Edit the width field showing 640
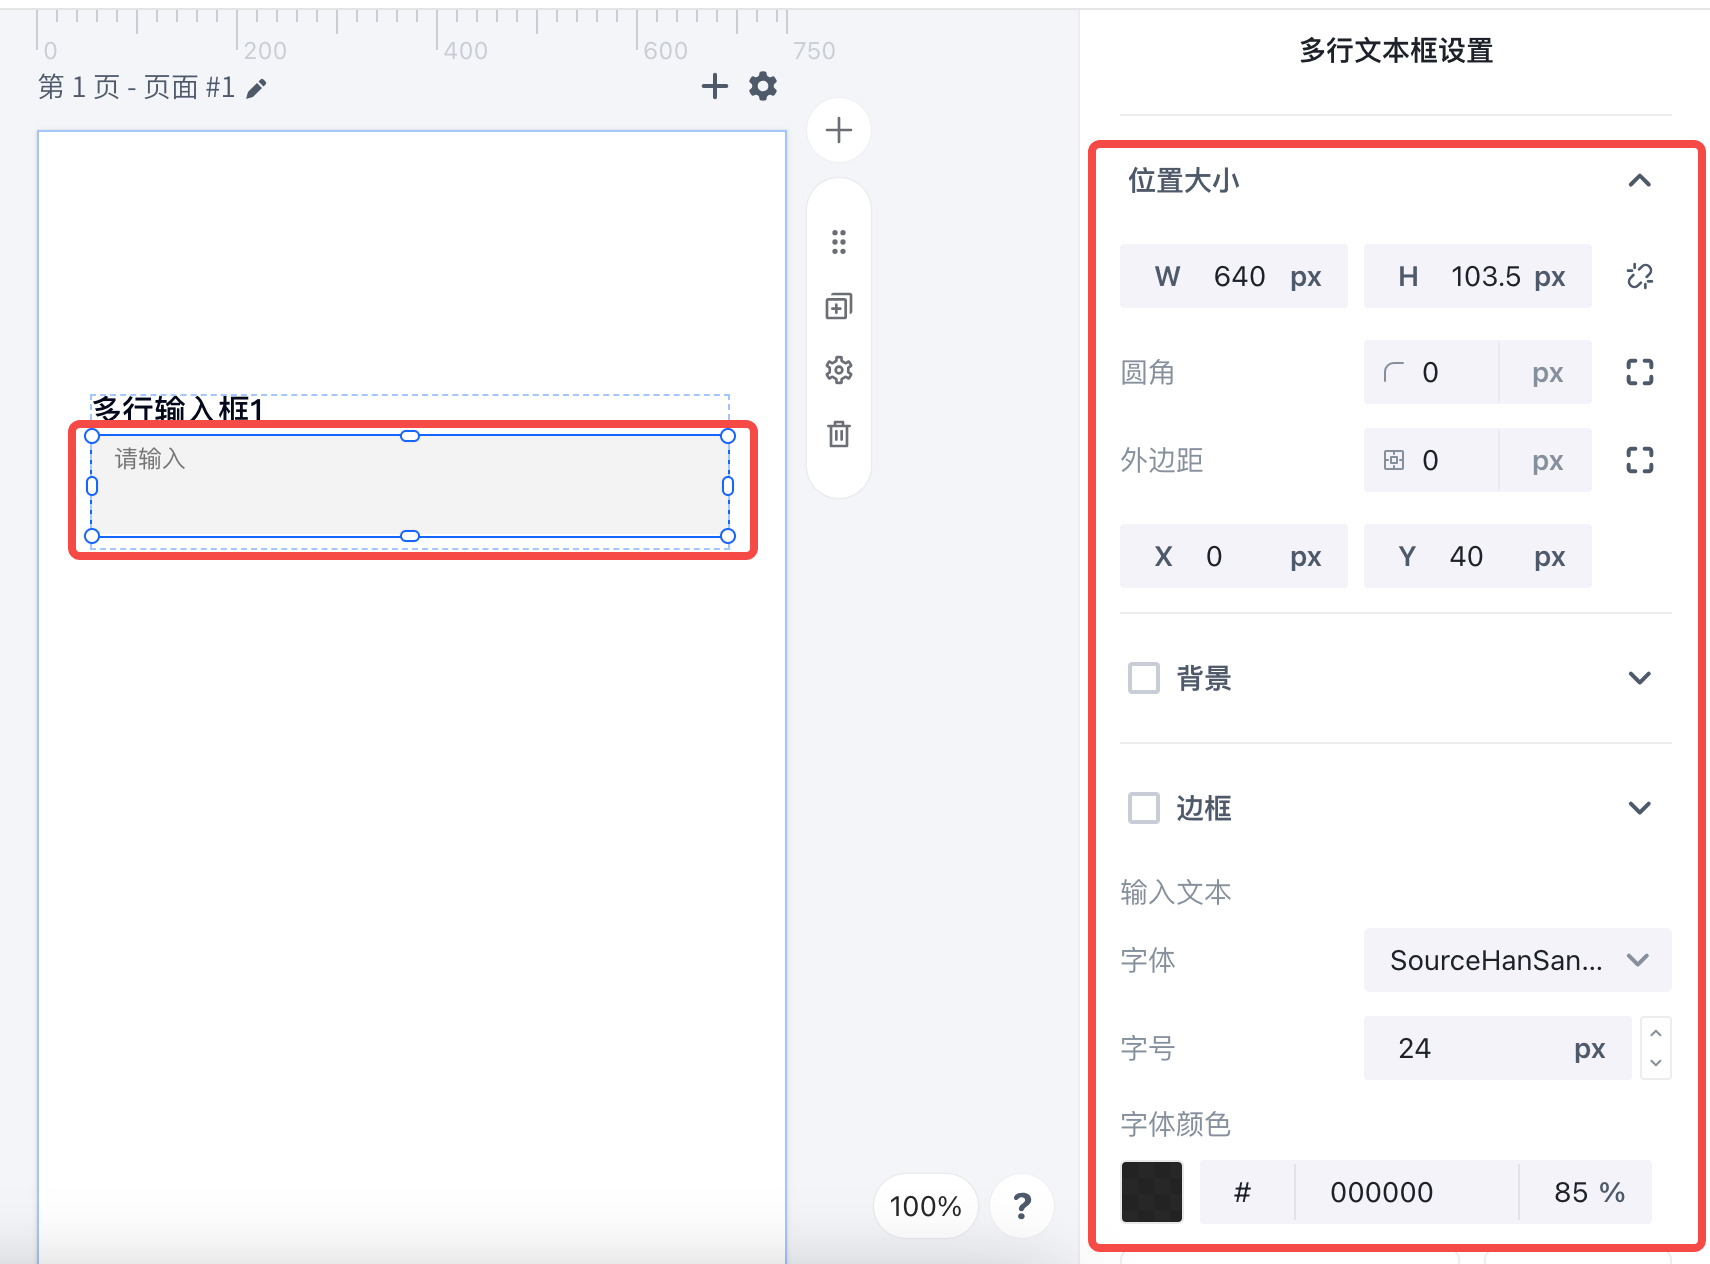This screenshot has width=1710, height=1264. tap(1234, 276)
